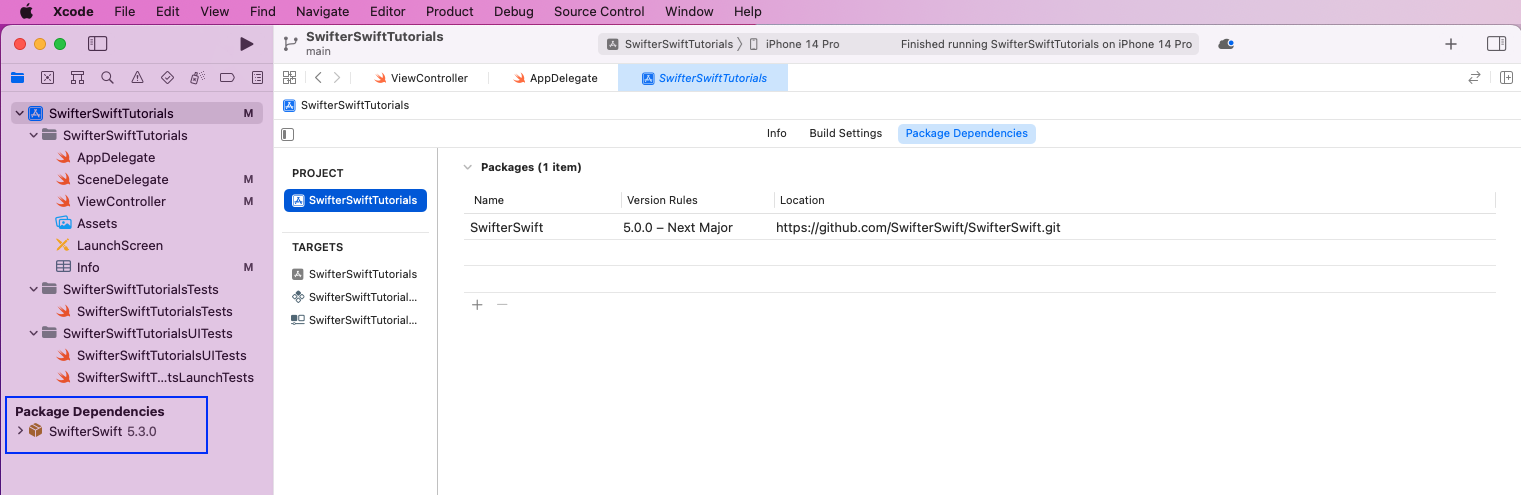Select ViewController in the navigator
Image resolution: width=1521 pixels, height=495 pixels.
click(x=121, y=202)
